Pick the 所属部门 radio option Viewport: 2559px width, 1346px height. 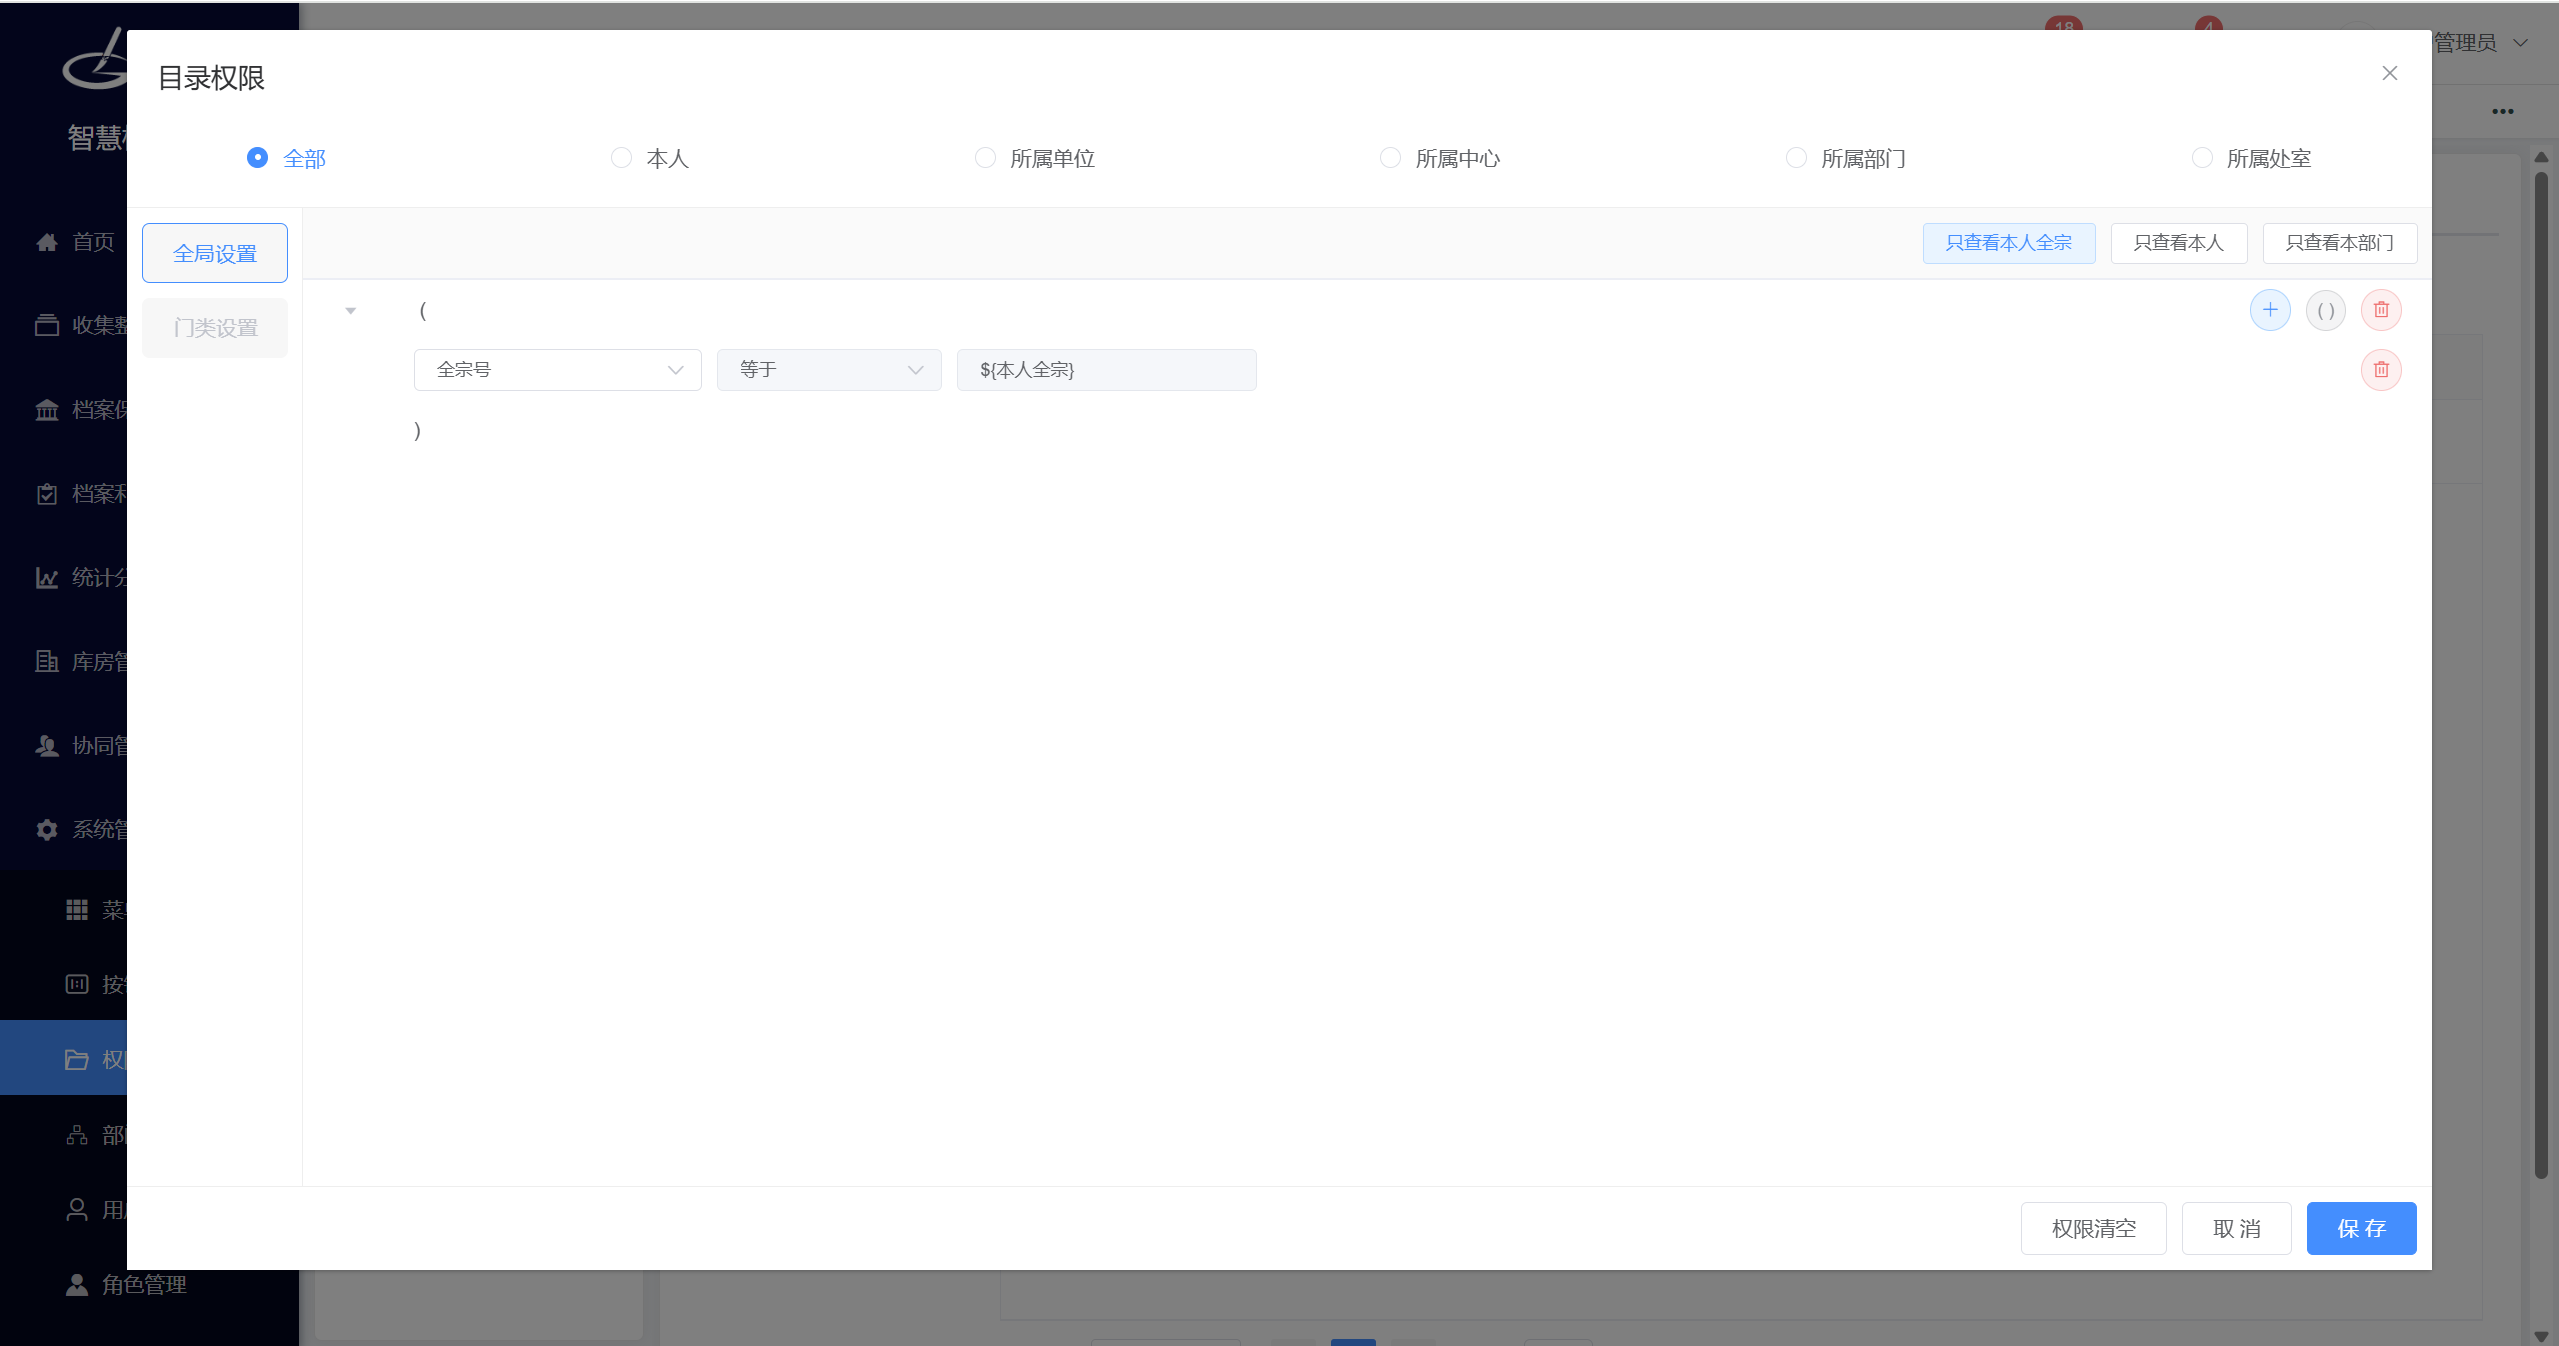click(x=1846, y=158)
